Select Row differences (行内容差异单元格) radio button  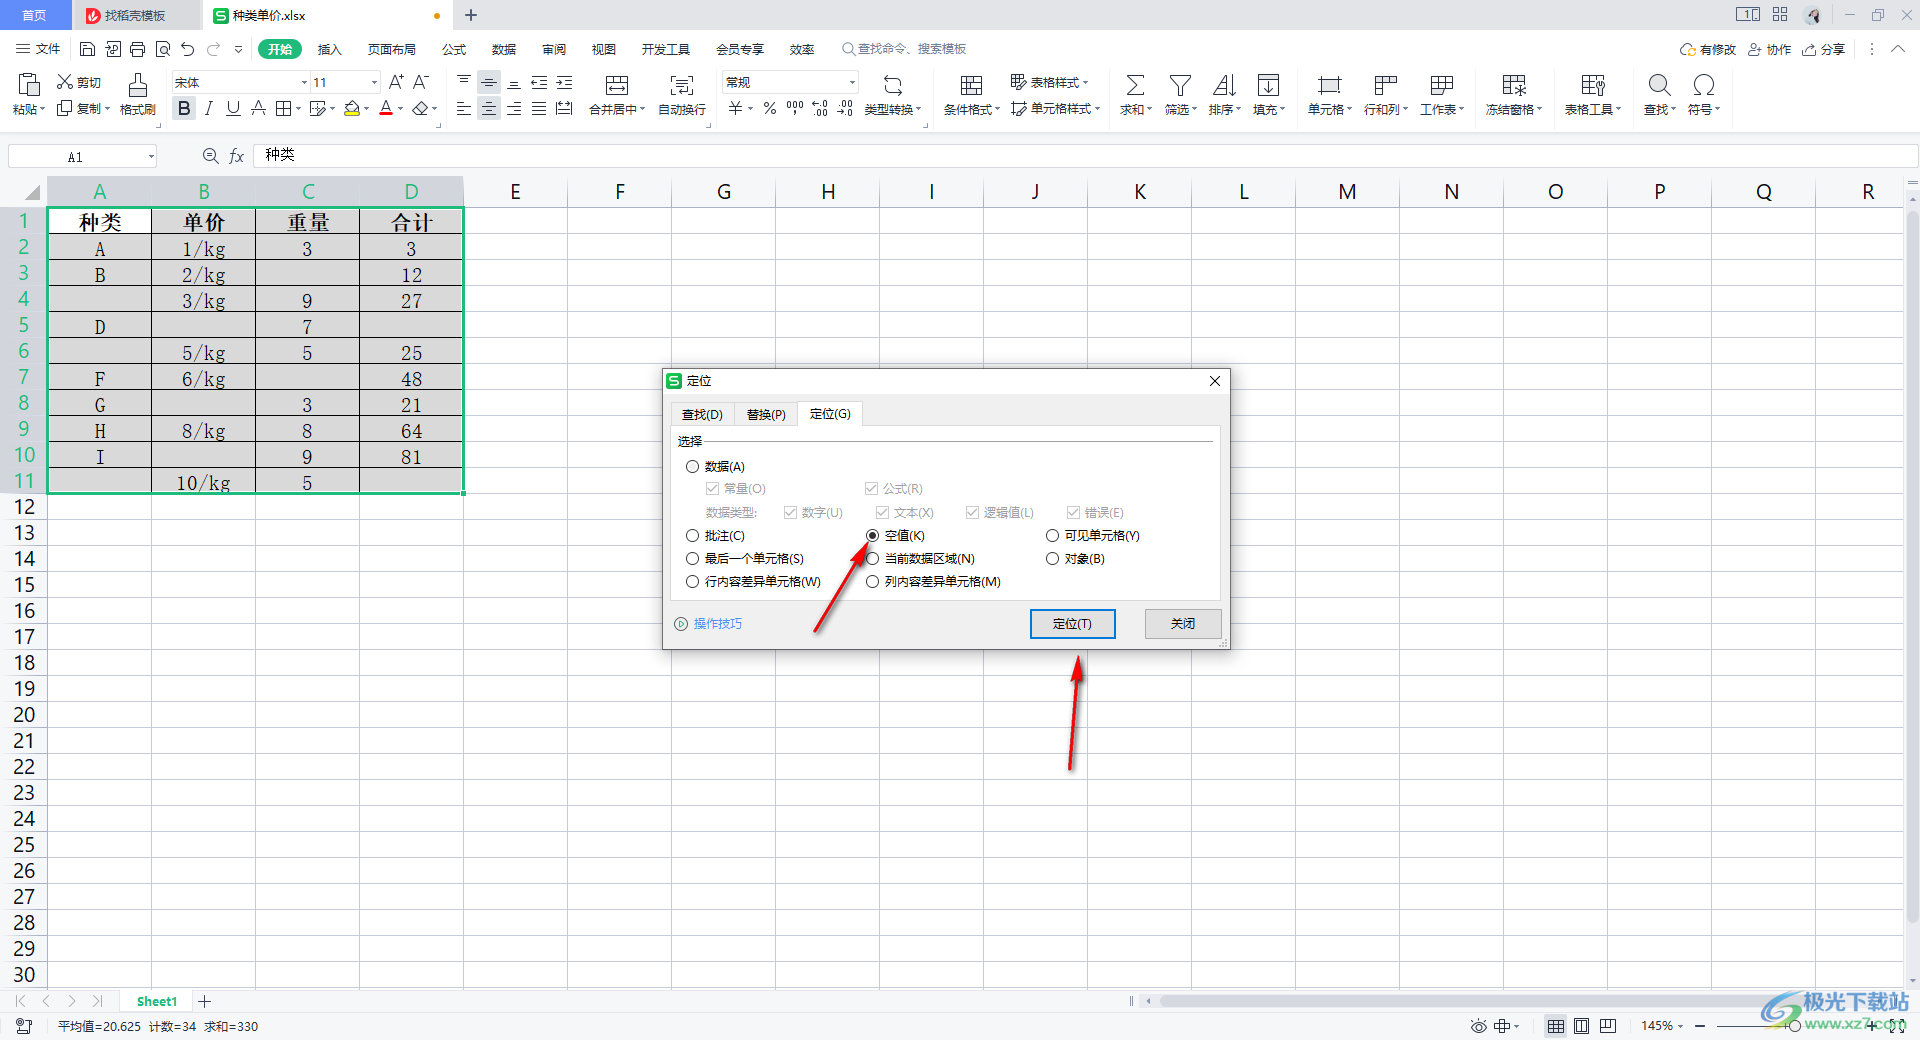click(692, 582)
